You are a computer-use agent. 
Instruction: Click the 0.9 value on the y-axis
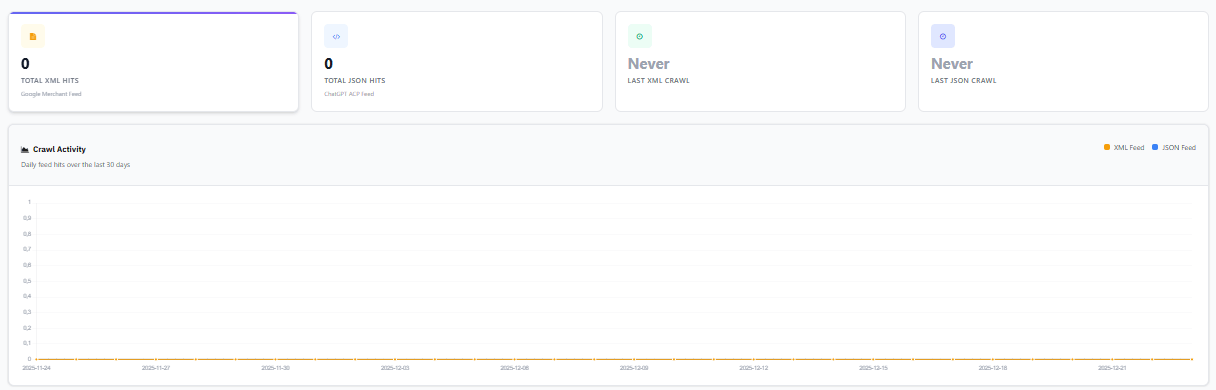click(x=27, y=217)
